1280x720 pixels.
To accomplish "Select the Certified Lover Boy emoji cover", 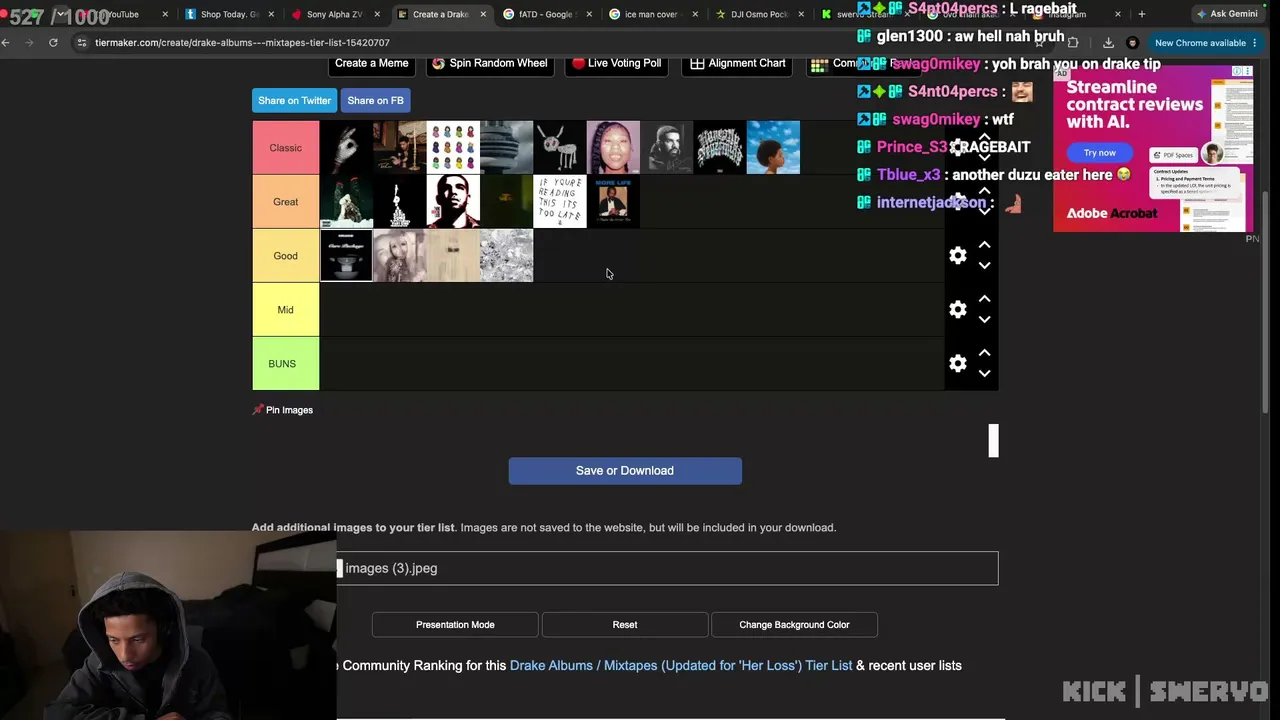I will (x=453, y=148).
